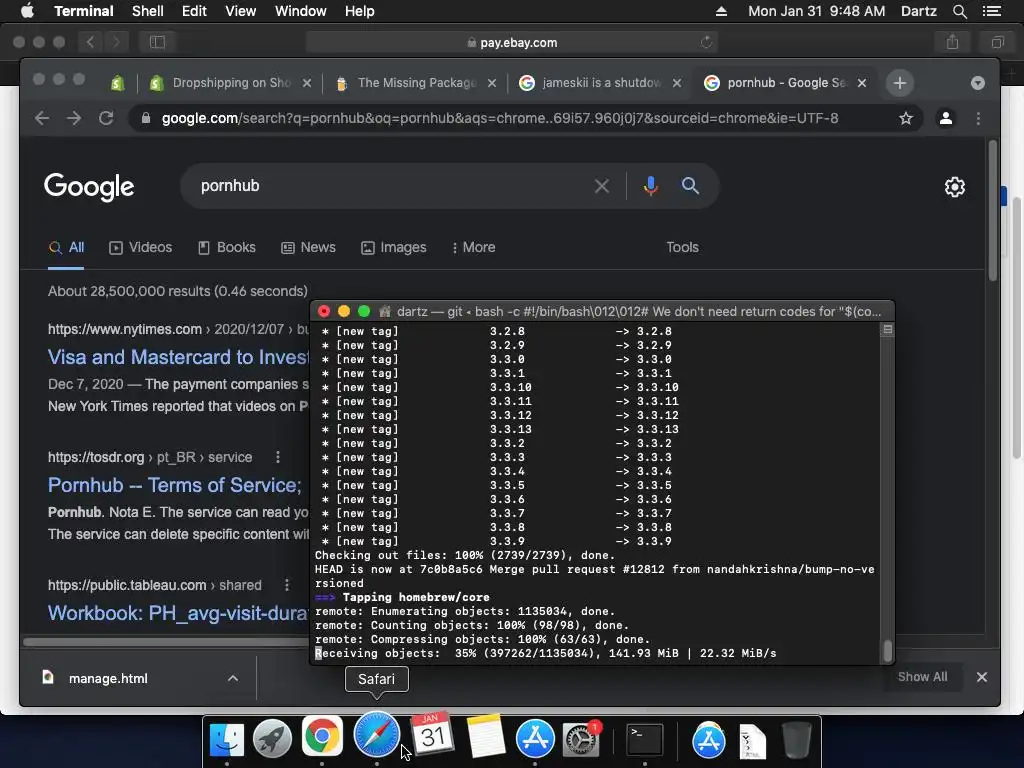Reload the Chrome page
Screen dimensions: 1024x768
point(106,118)
